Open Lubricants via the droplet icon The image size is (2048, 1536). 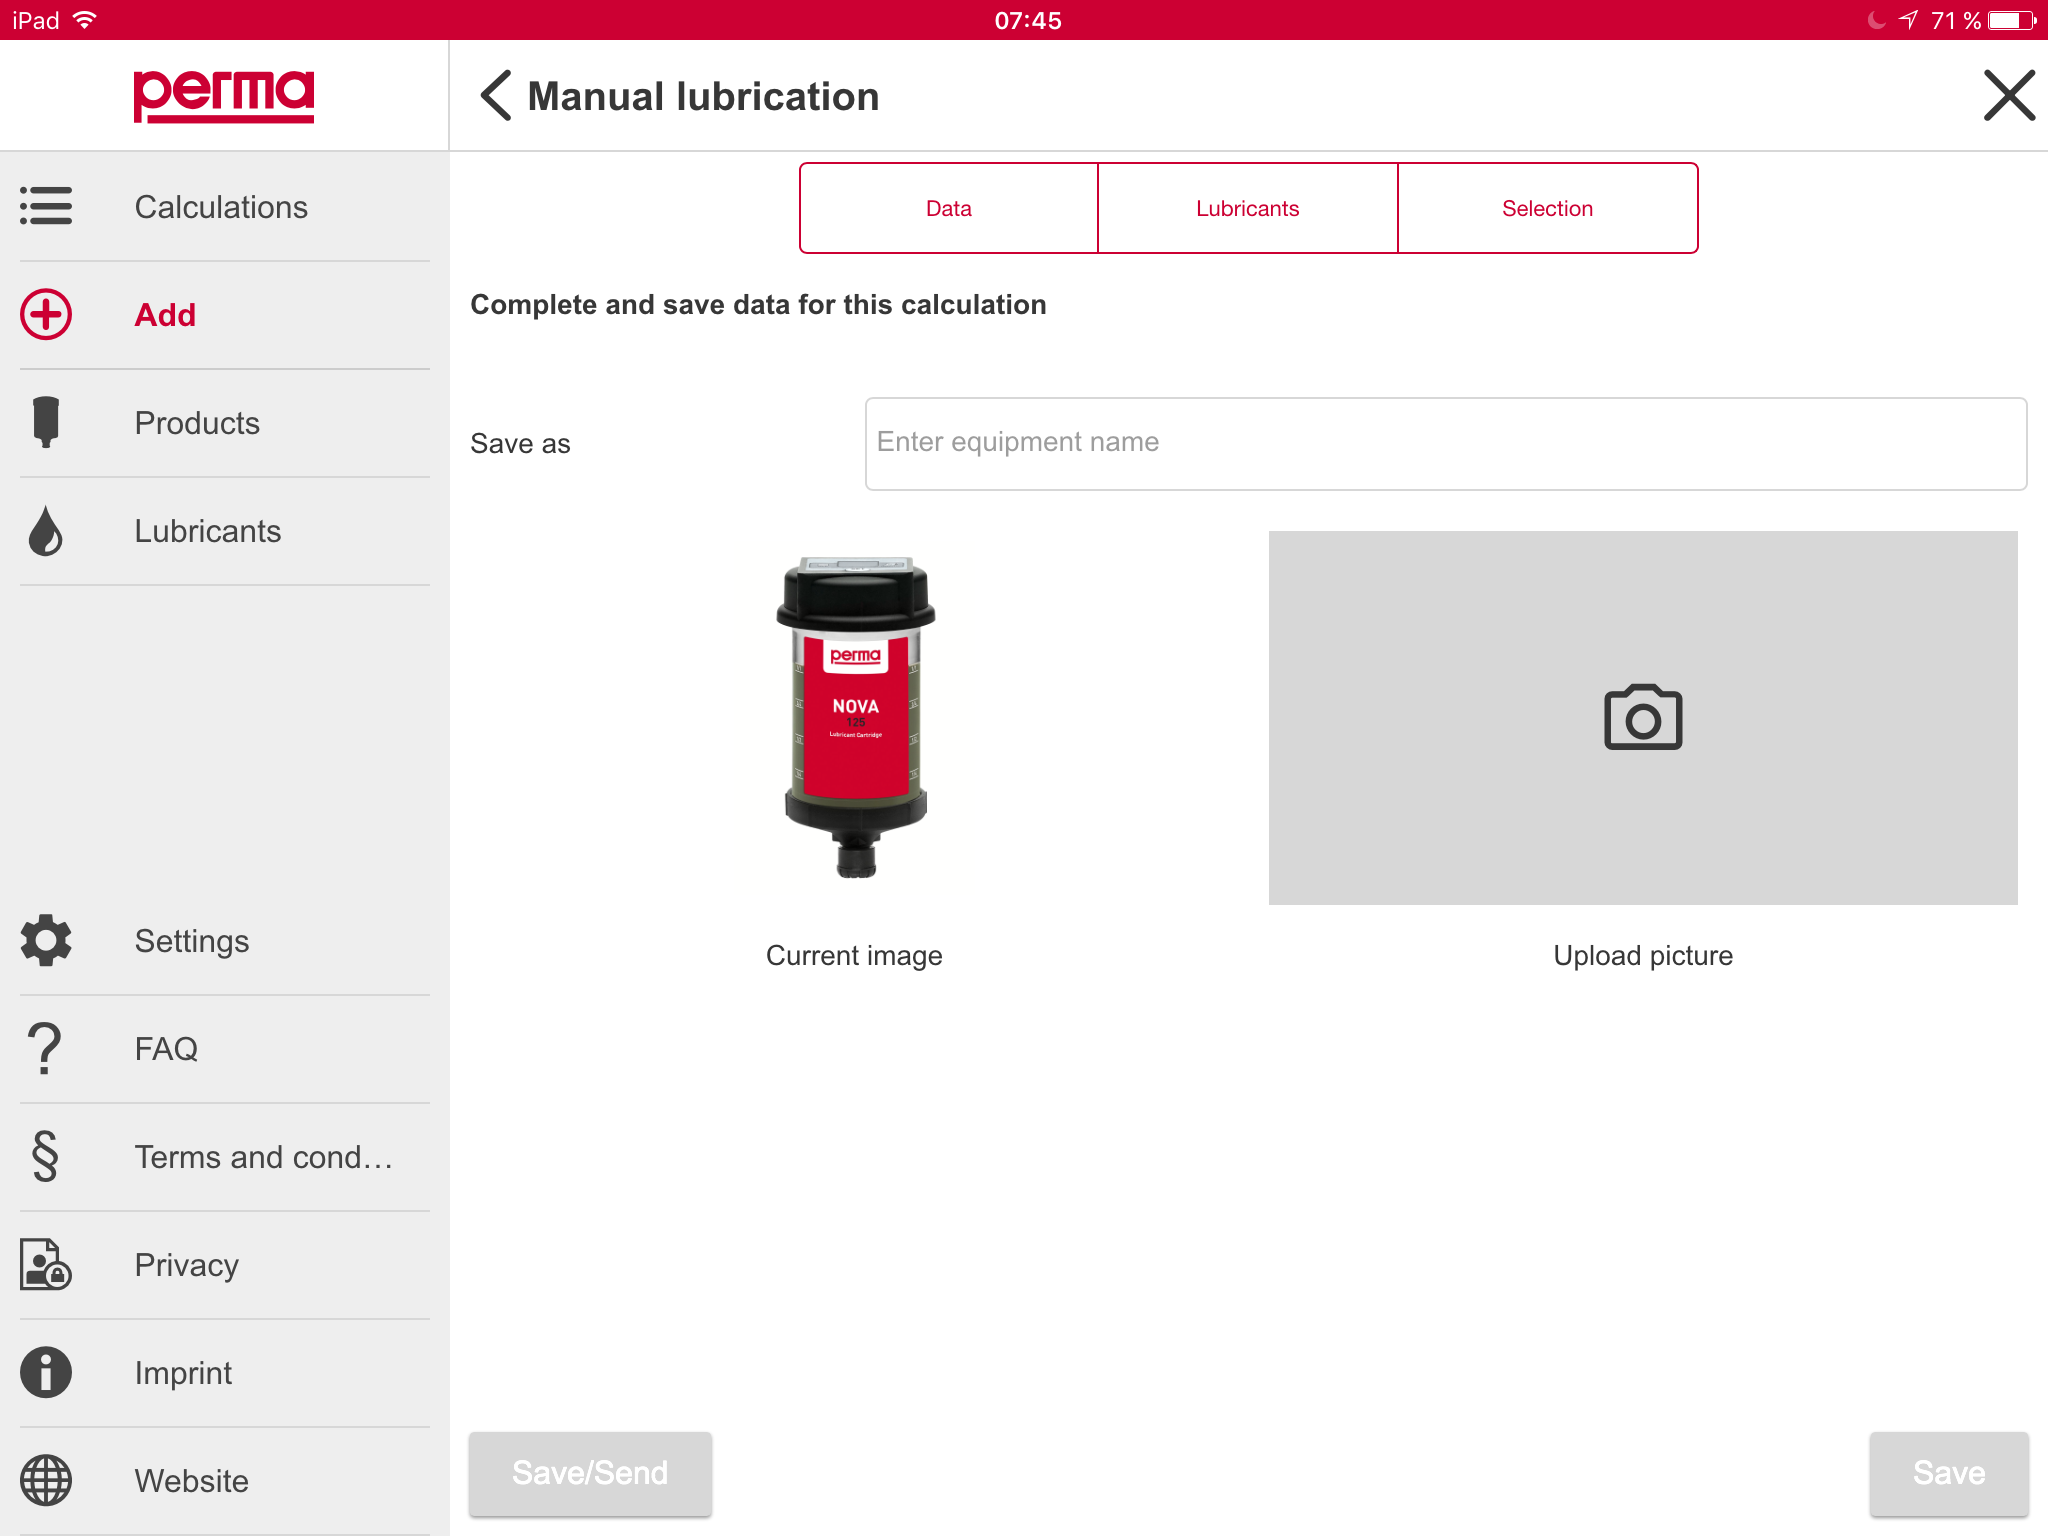coord(46,531)
